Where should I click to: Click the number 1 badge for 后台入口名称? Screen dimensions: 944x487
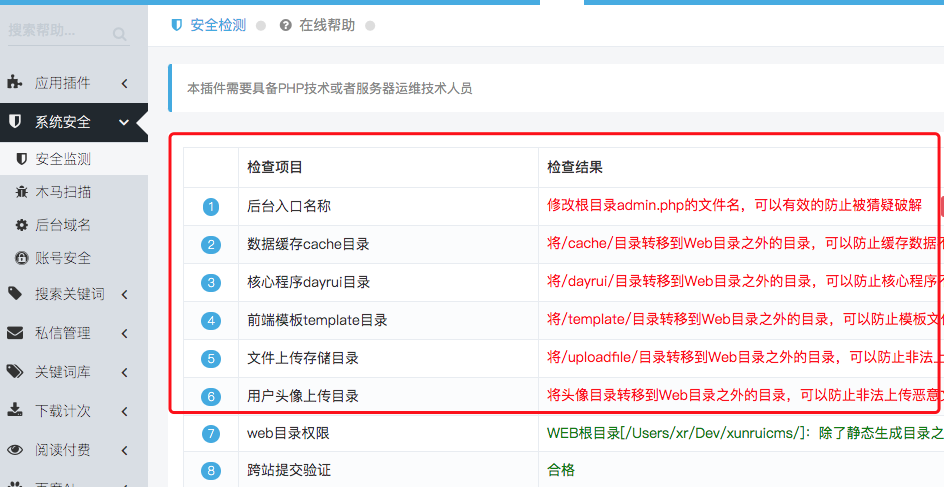211,207
